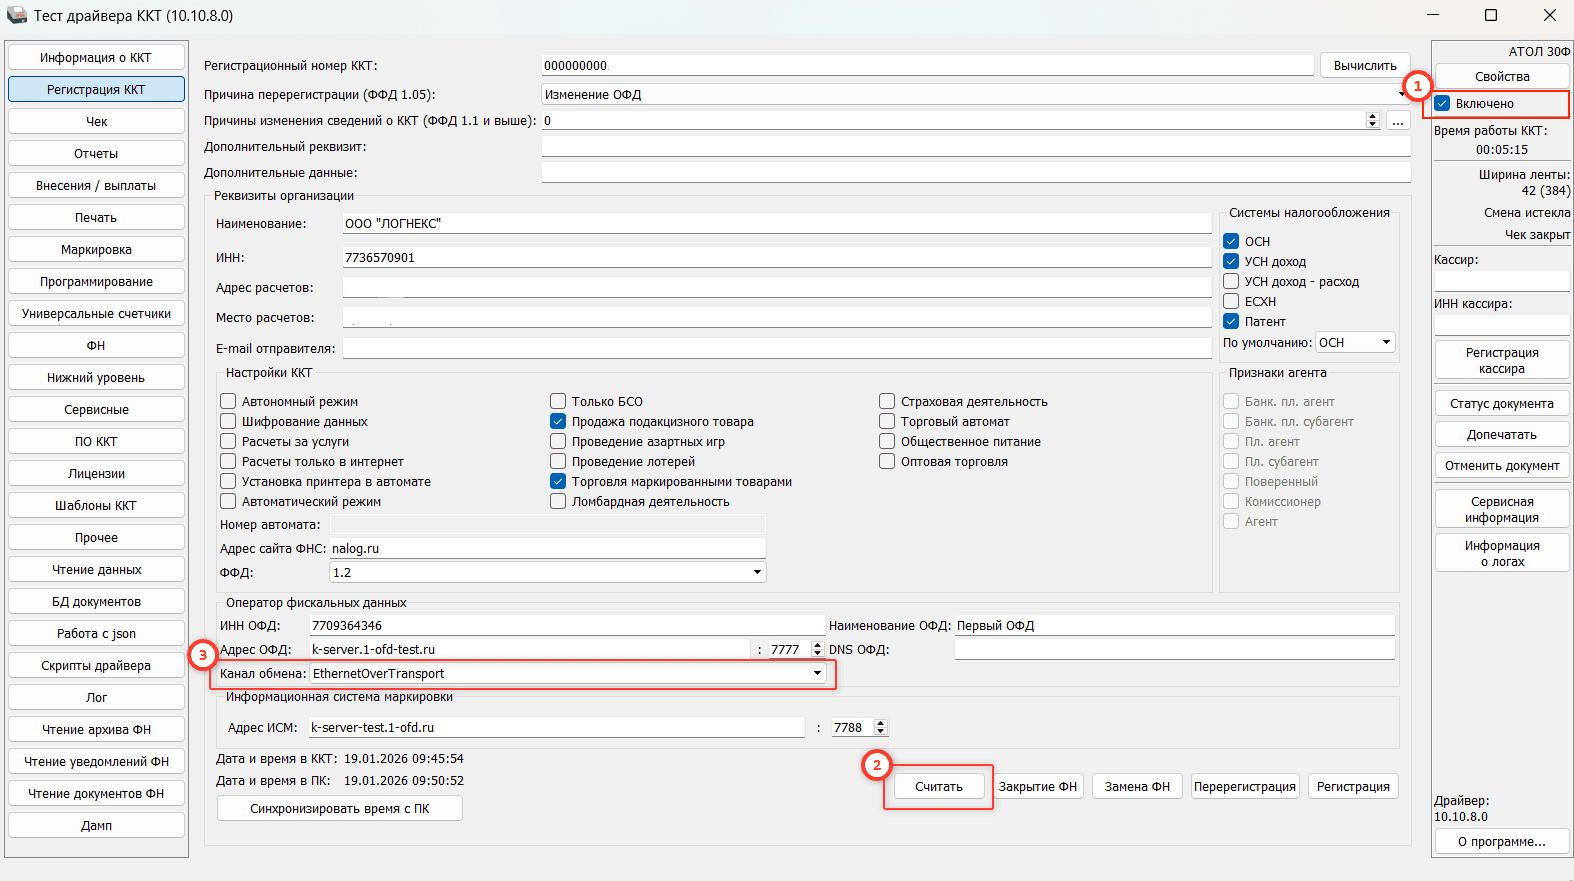Open the Маркировка section
Screen dimensions: 1574x881
(96, 249)
